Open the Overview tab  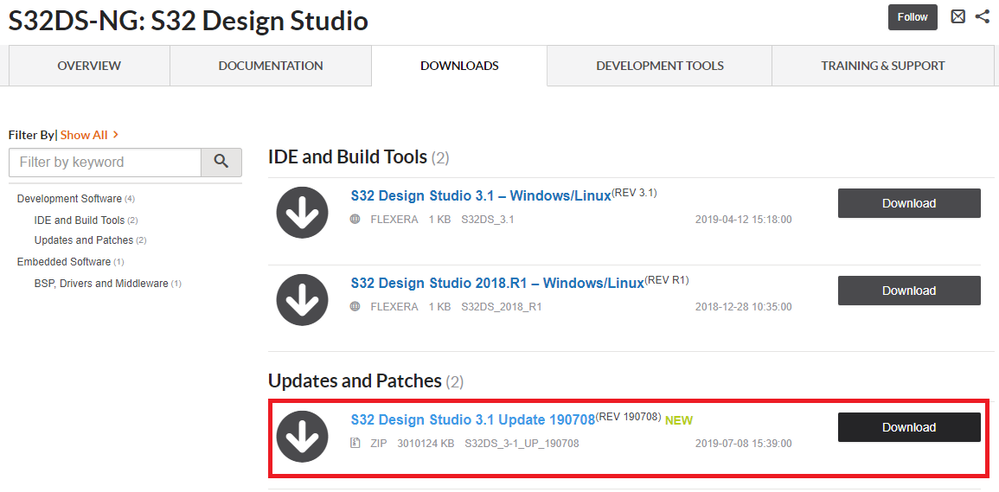click(x=89, y=66)
